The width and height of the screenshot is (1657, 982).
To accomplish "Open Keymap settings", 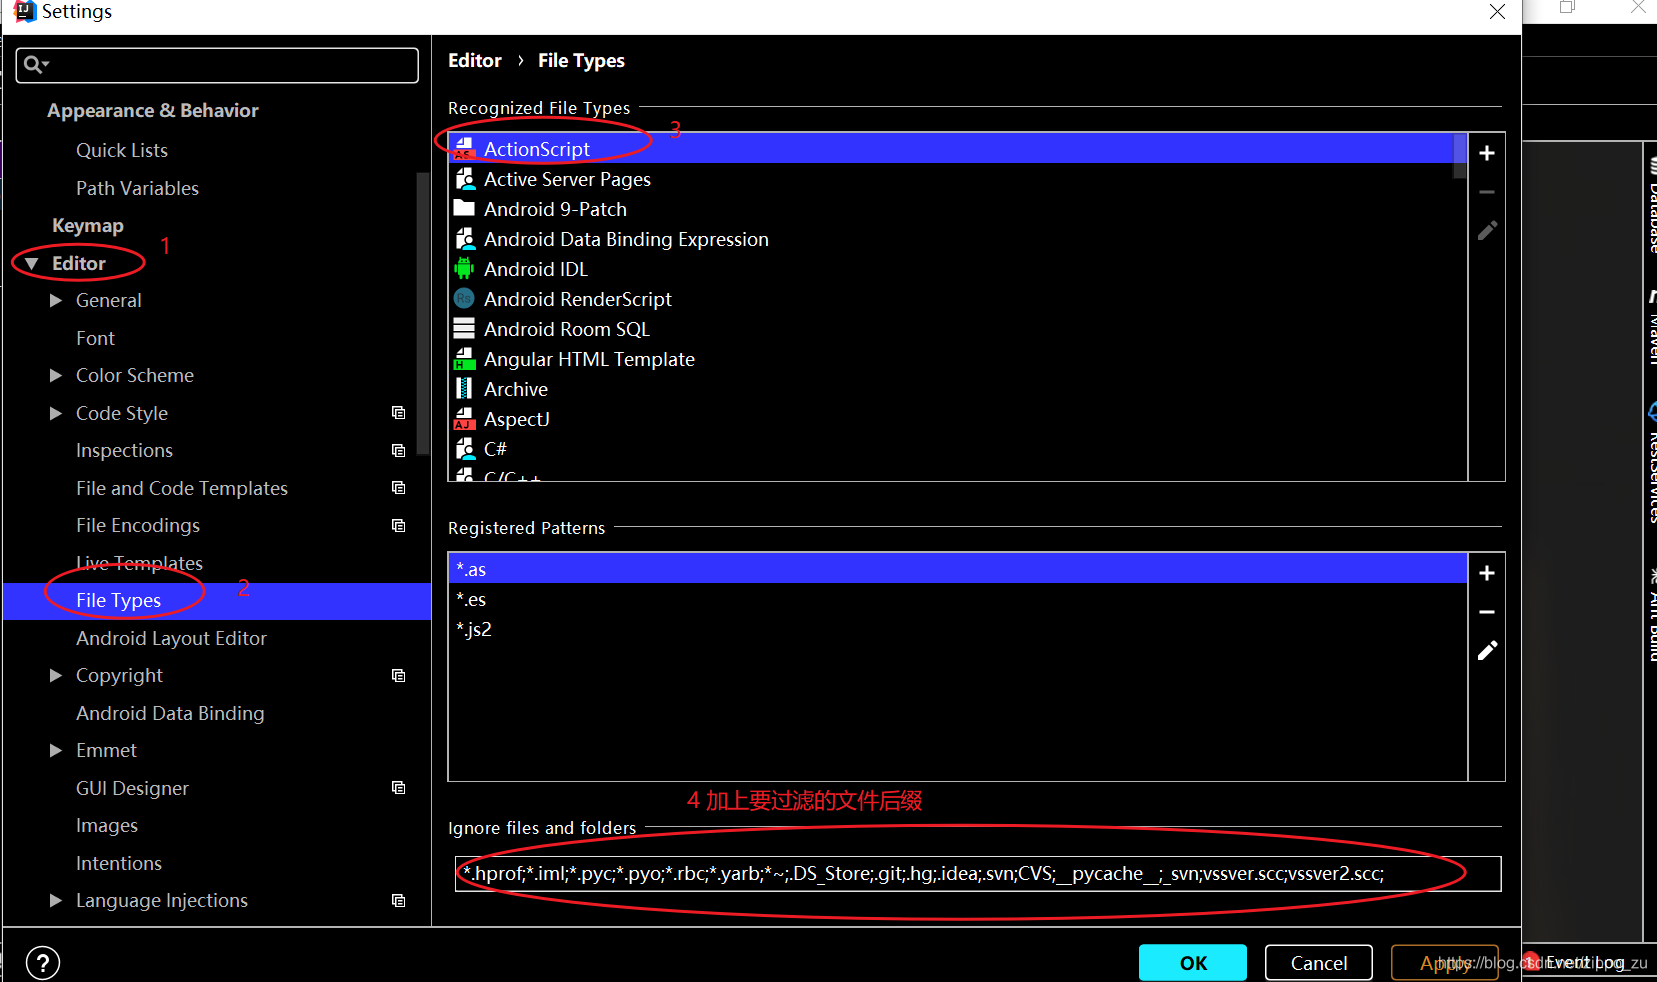I will point(88,226).
